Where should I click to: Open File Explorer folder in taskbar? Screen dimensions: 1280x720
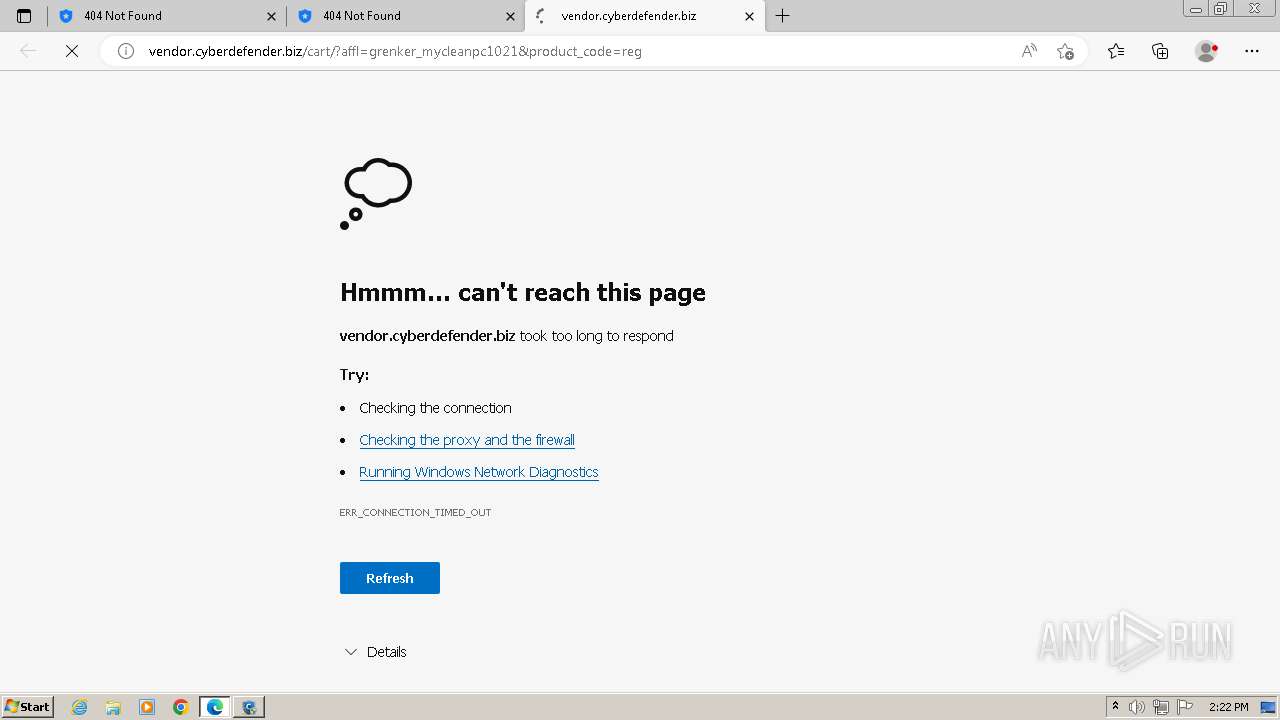pyautogui.click(x=113, y=707)
